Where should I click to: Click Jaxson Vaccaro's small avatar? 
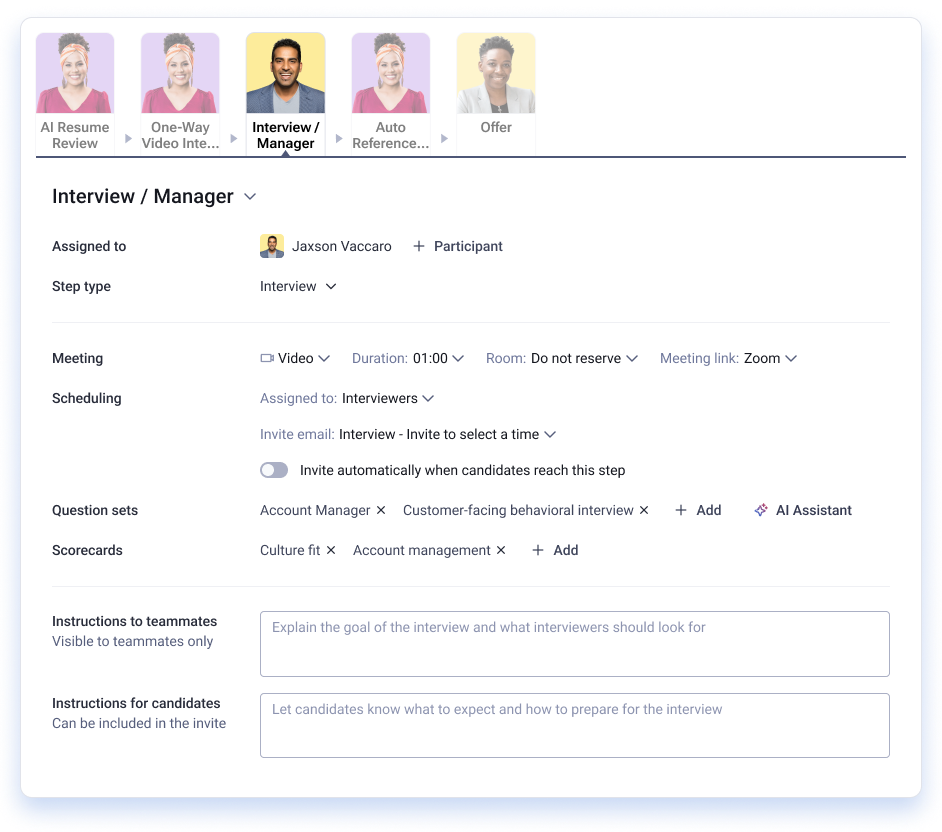272,246
